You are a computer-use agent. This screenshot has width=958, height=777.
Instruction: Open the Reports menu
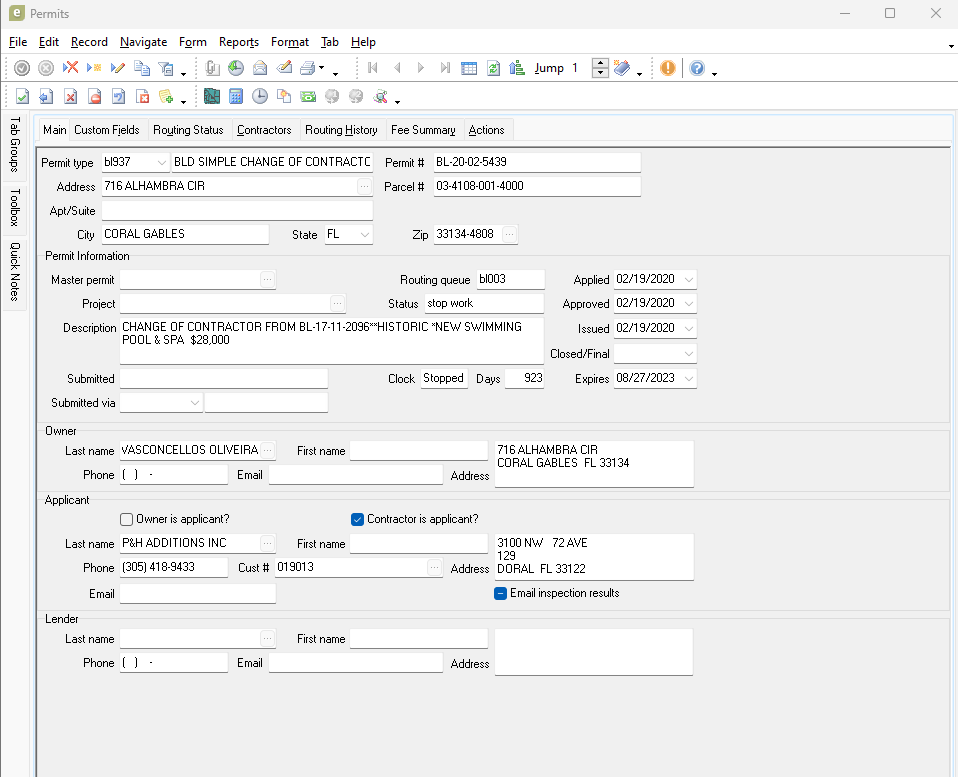(x=239, y=42)
